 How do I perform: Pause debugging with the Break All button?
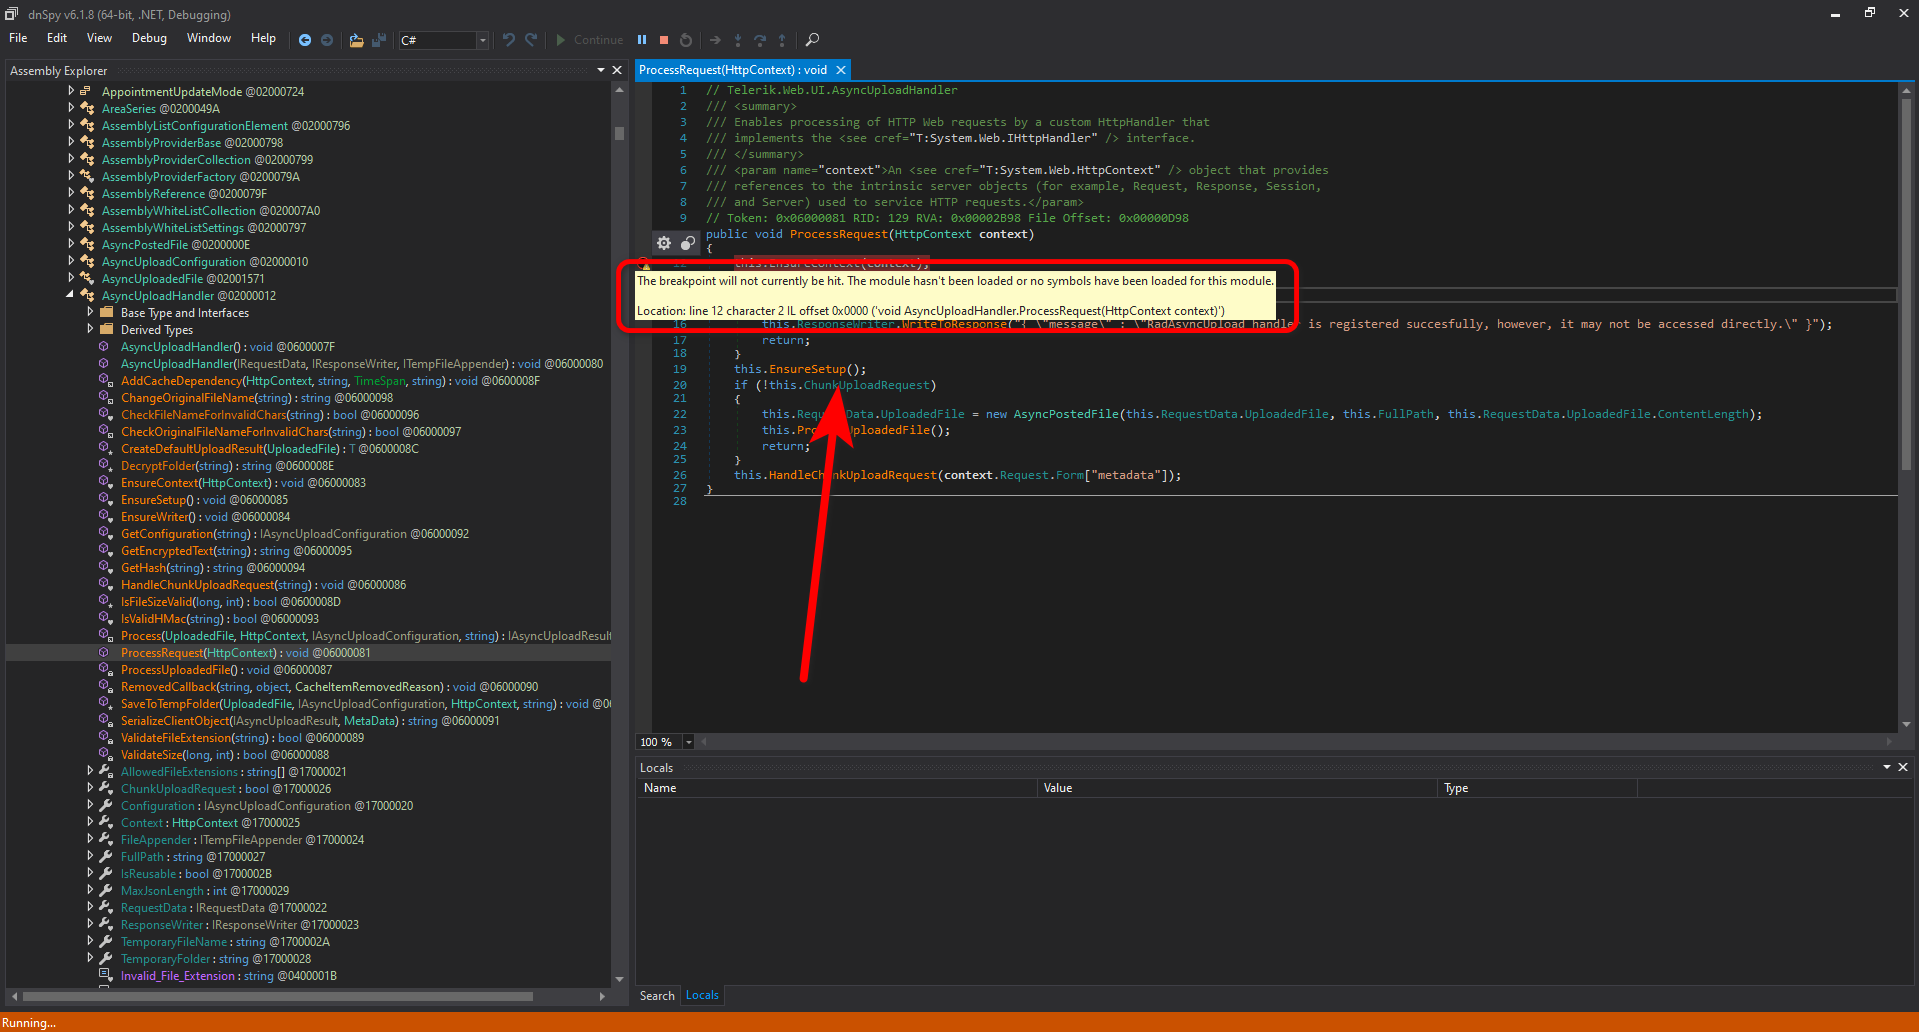[x=642, y=40]
